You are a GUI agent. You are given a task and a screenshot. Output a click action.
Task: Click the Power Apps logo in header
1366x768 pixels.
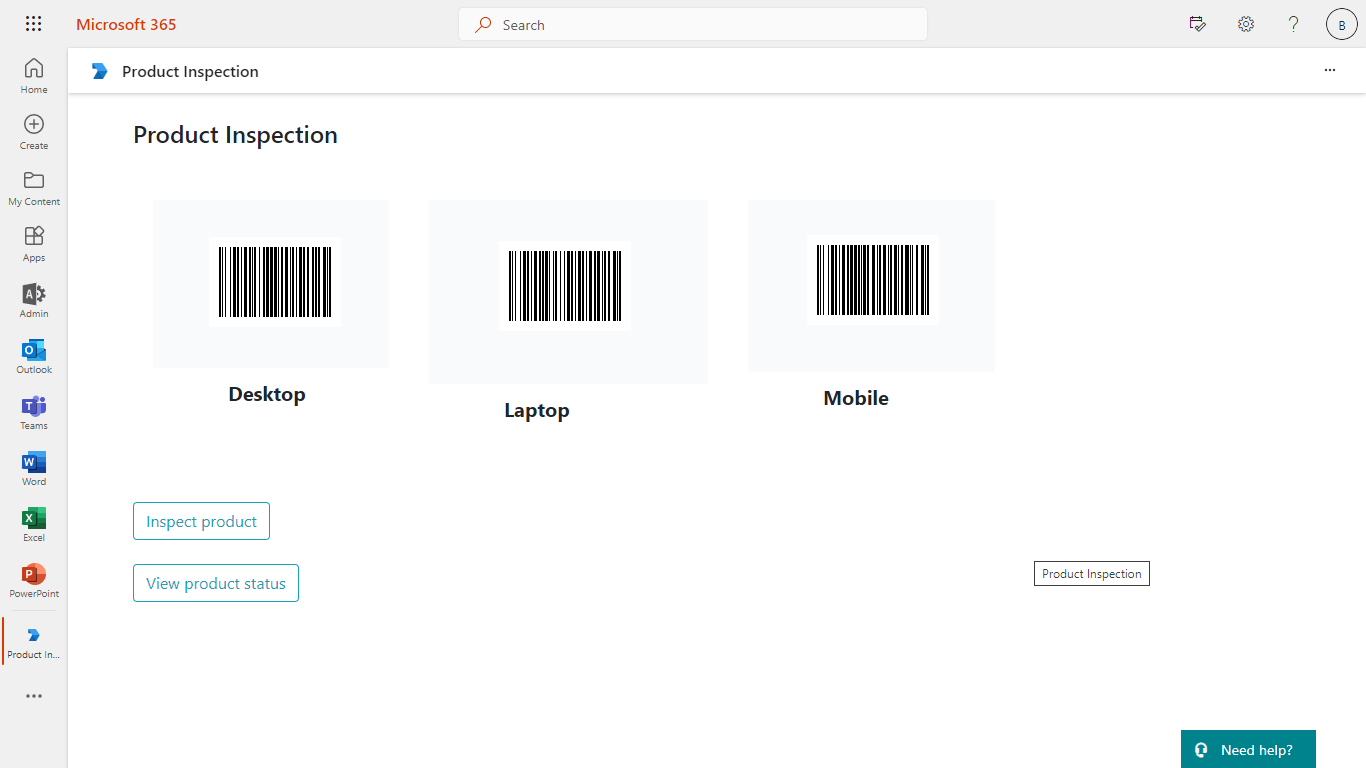99,71
